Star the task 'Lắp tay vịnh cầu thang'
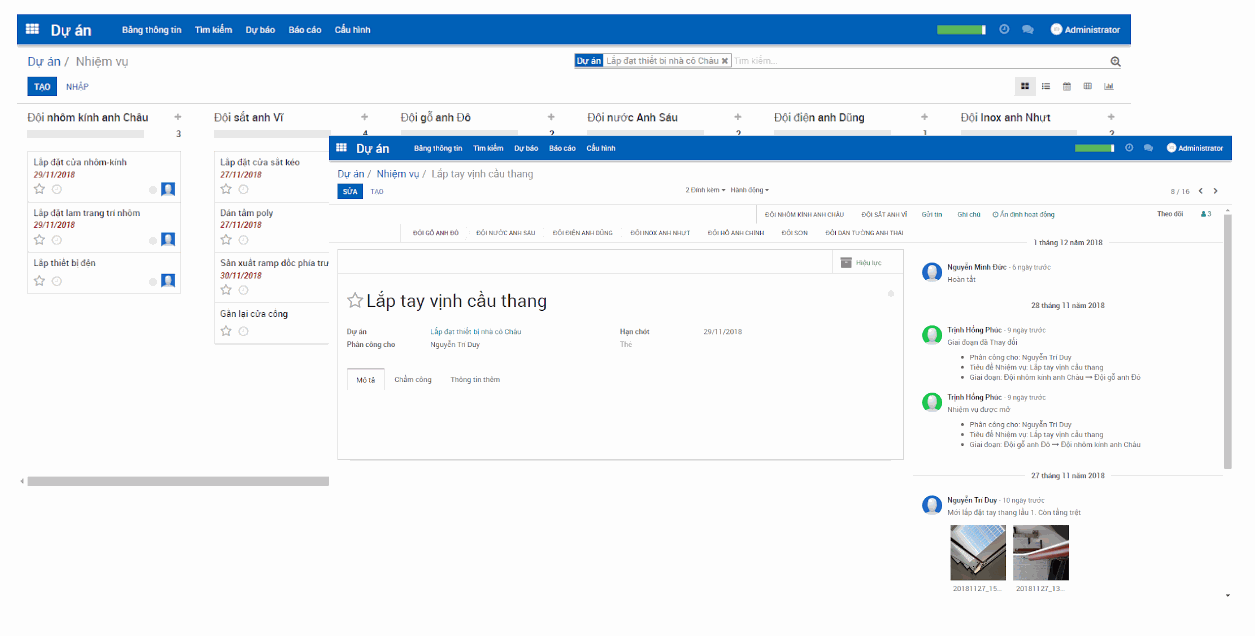This screenshot has width=1255, height=636. coord(356,300)
